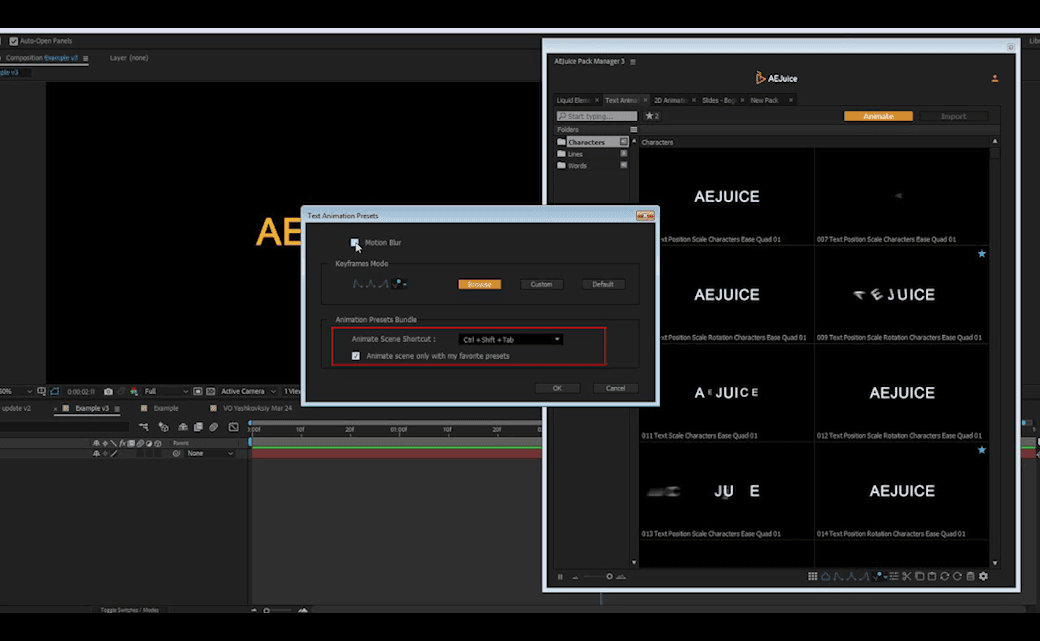
Task: Switch to the Example timeline tab
Action: tap(166, 409)
